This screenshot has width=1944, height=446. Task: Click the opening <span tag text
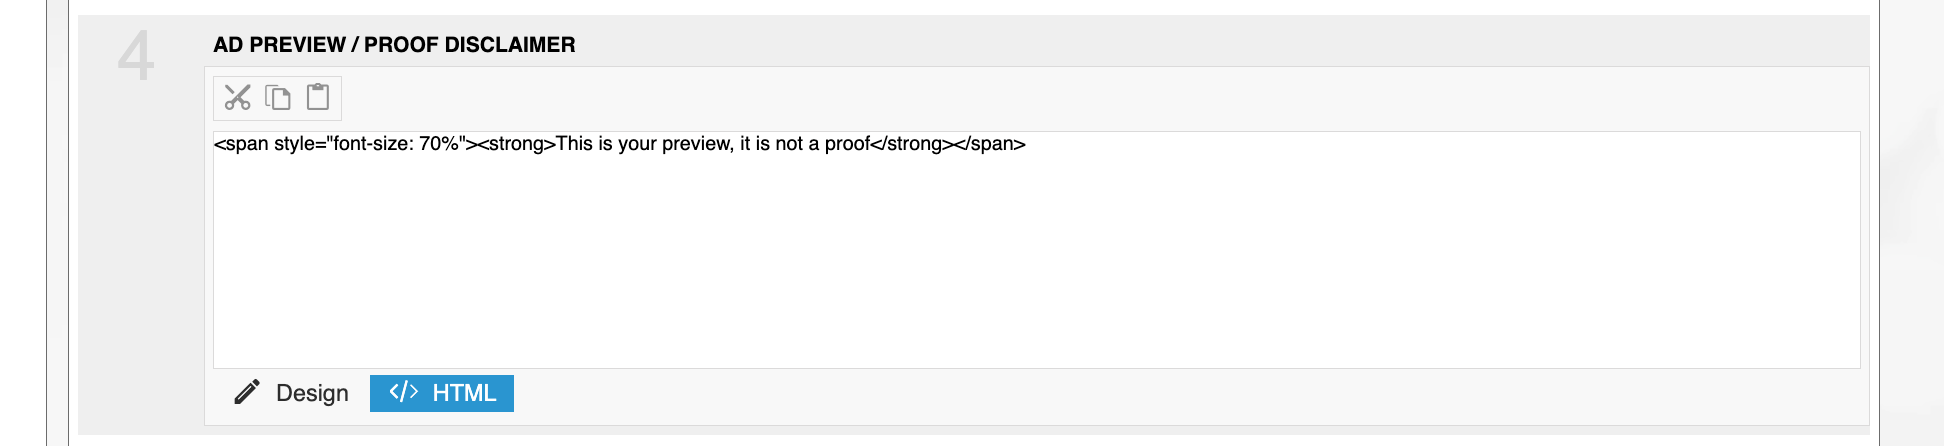click(241, 144)
